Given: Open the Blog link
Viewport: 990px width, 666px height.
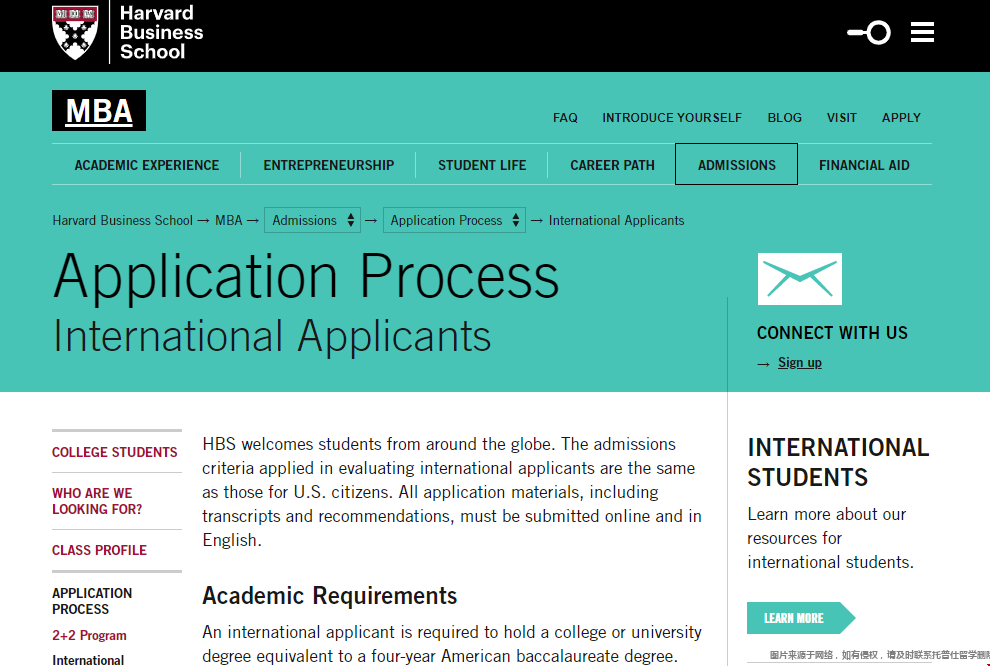Looking at the screenshot, I should [784, 117].
